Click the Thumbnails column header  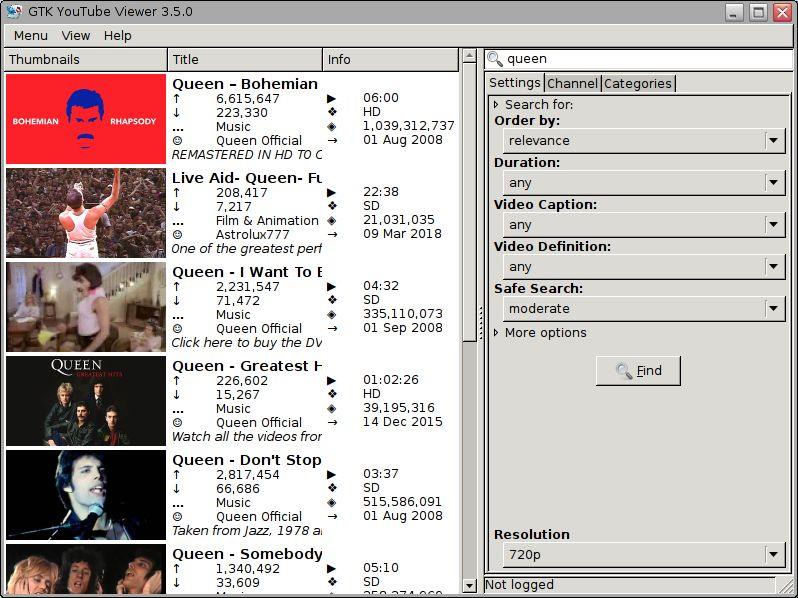click(86, 60)
